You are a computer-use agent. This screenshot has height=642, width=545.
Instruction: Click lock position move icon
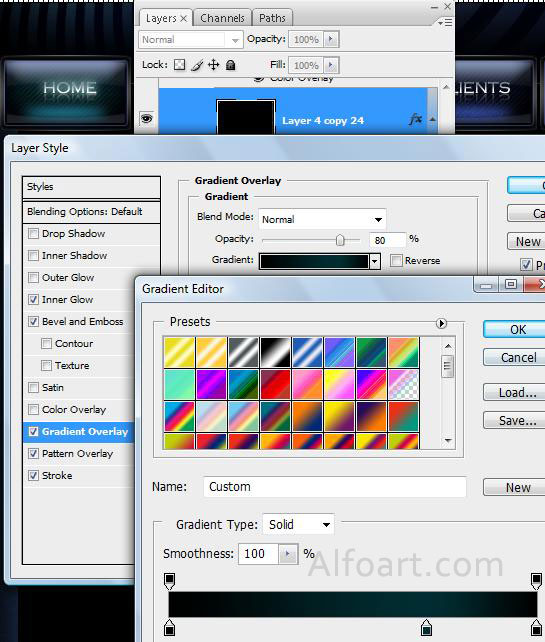click(213, 65)
